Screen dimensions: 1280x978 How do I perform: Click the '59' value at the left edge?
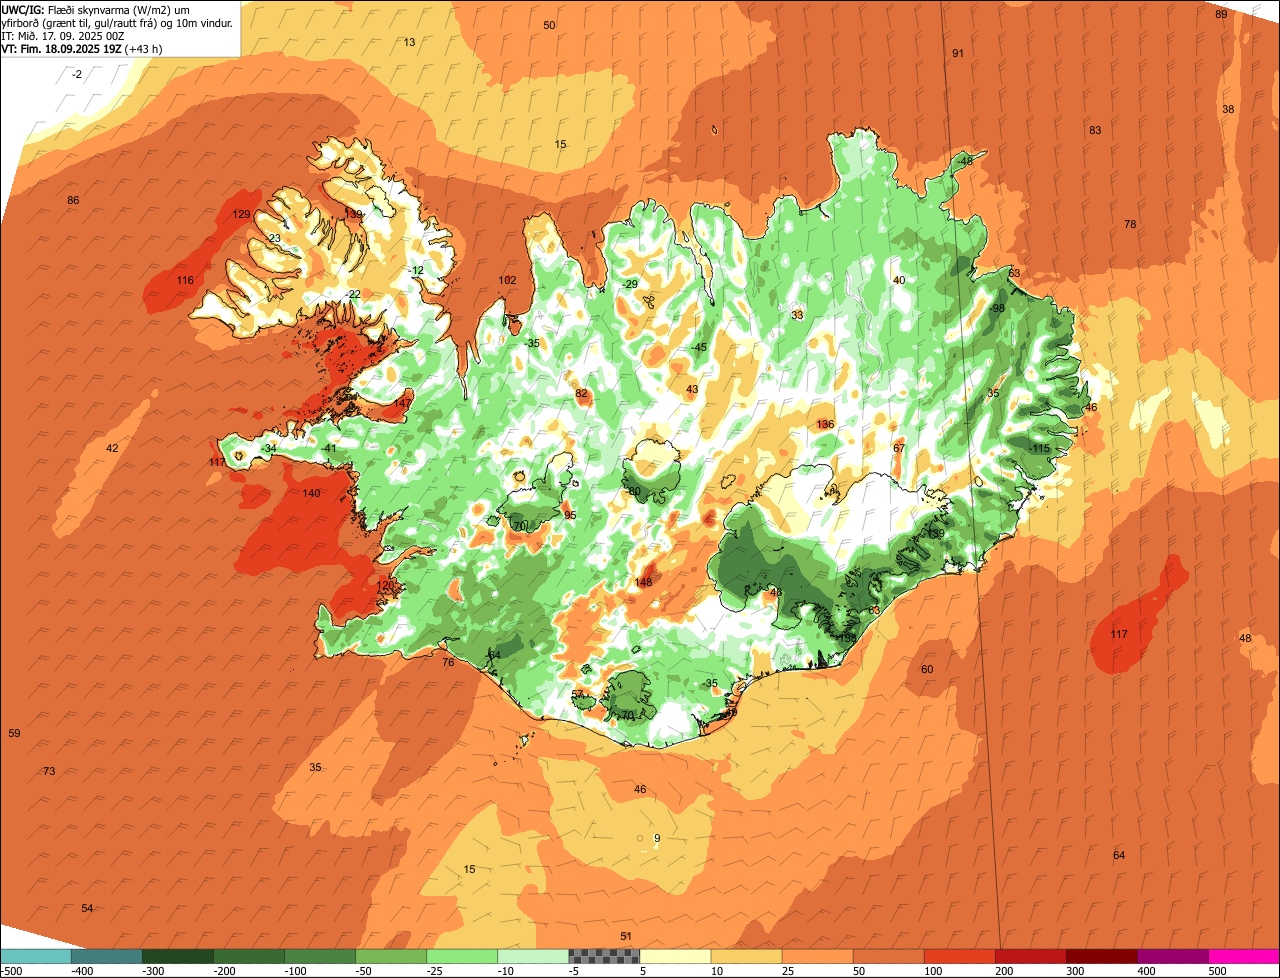(x=14, y=733)
